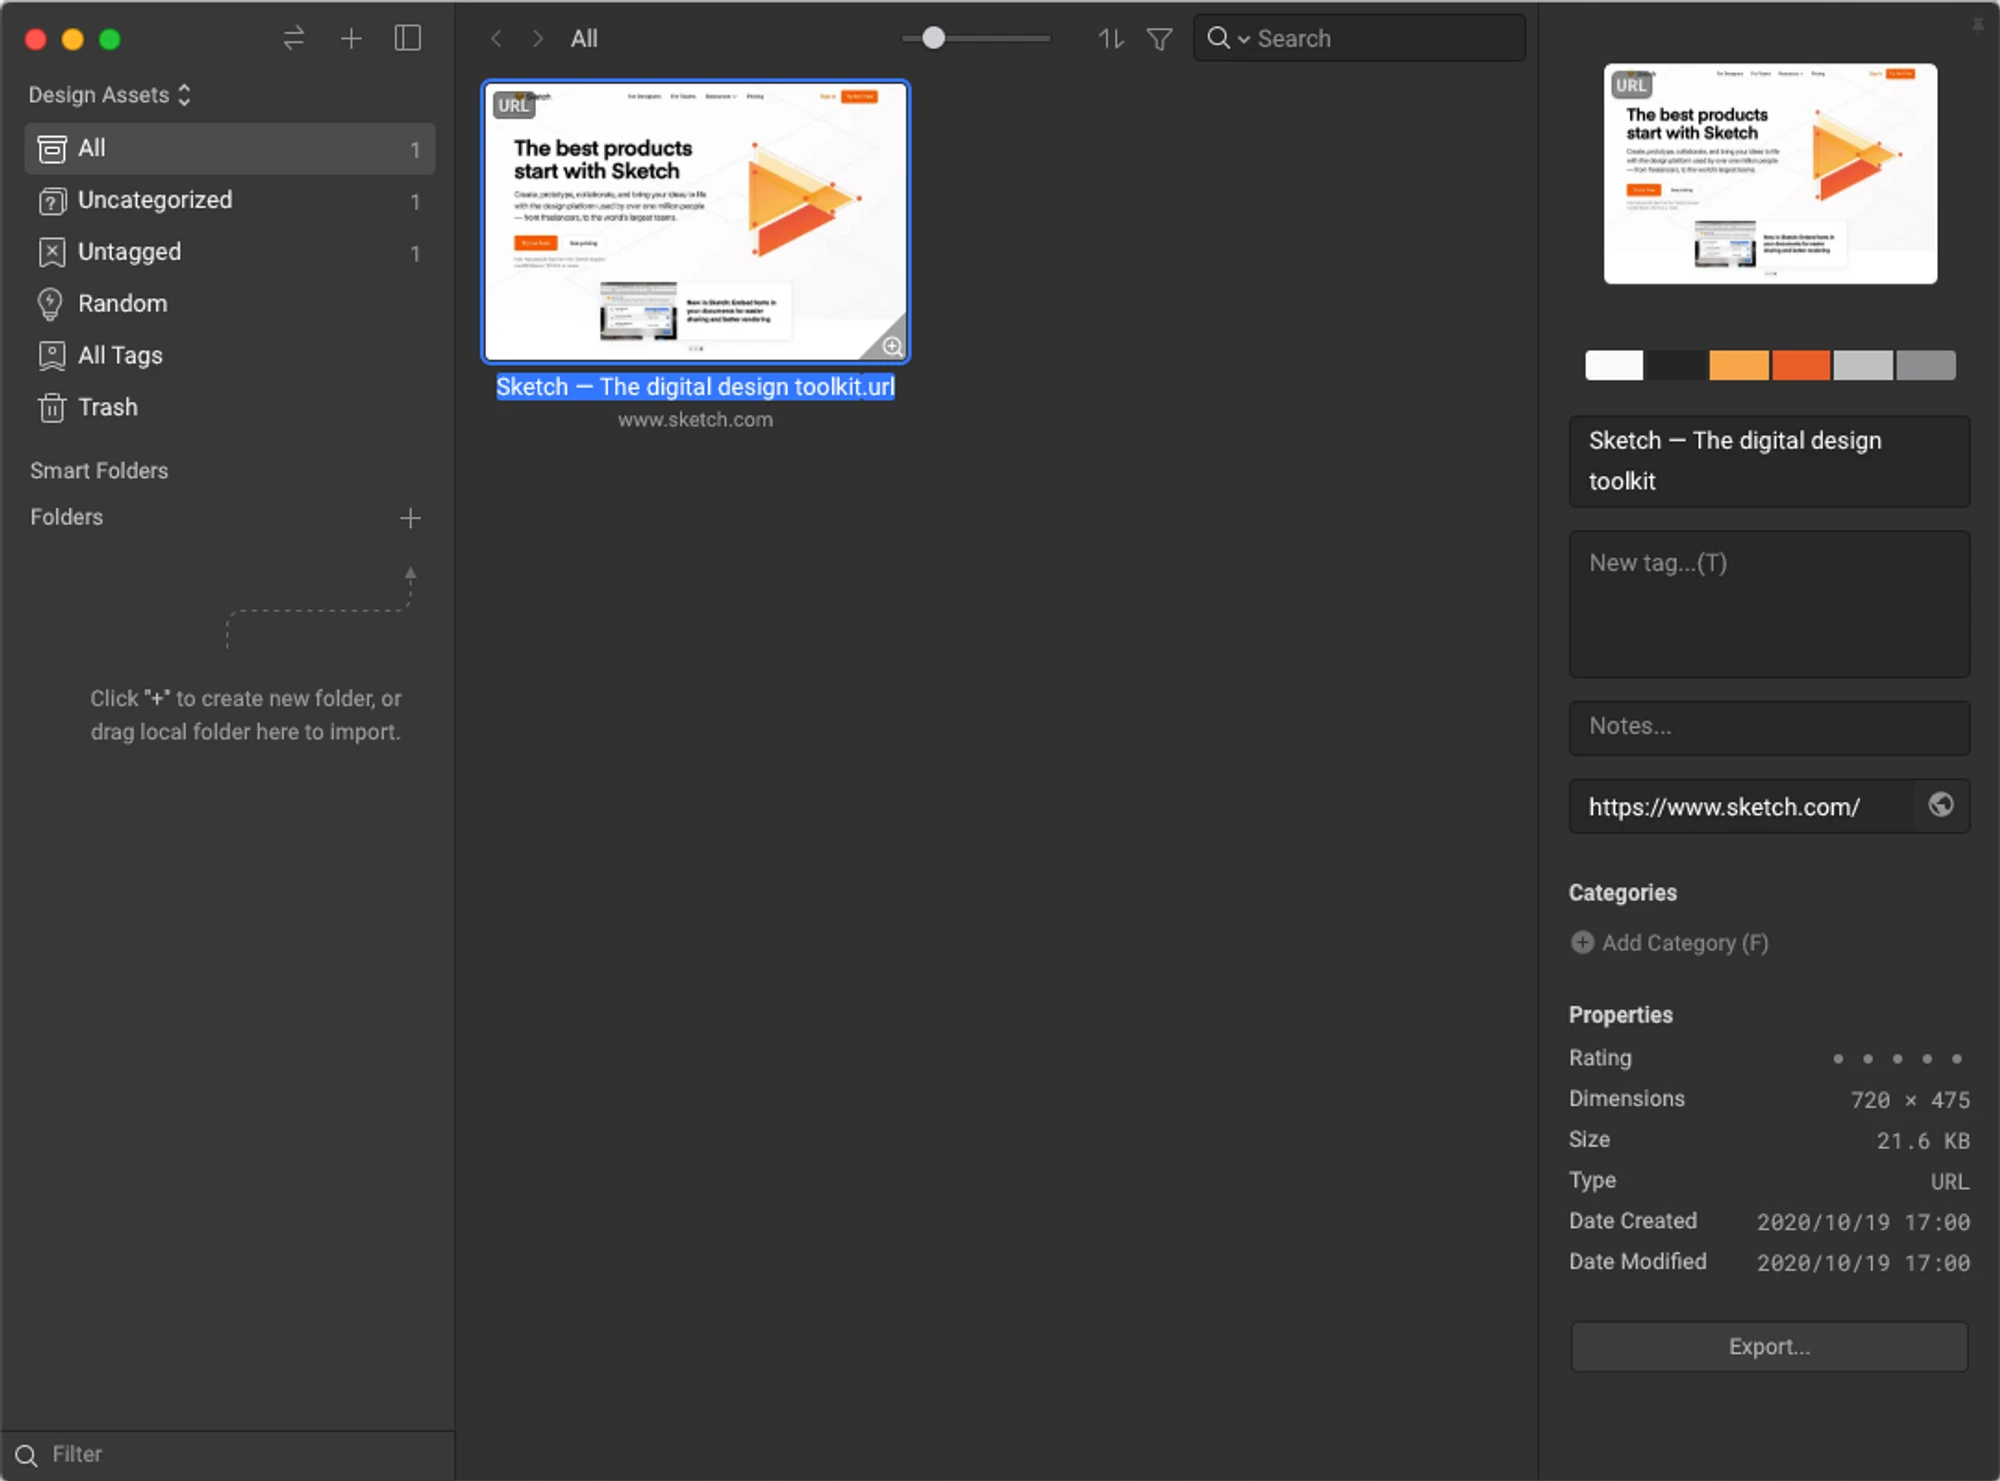Click Add Category (F)
This screenshot has height=1481, width=2000.
point(1668,942)
